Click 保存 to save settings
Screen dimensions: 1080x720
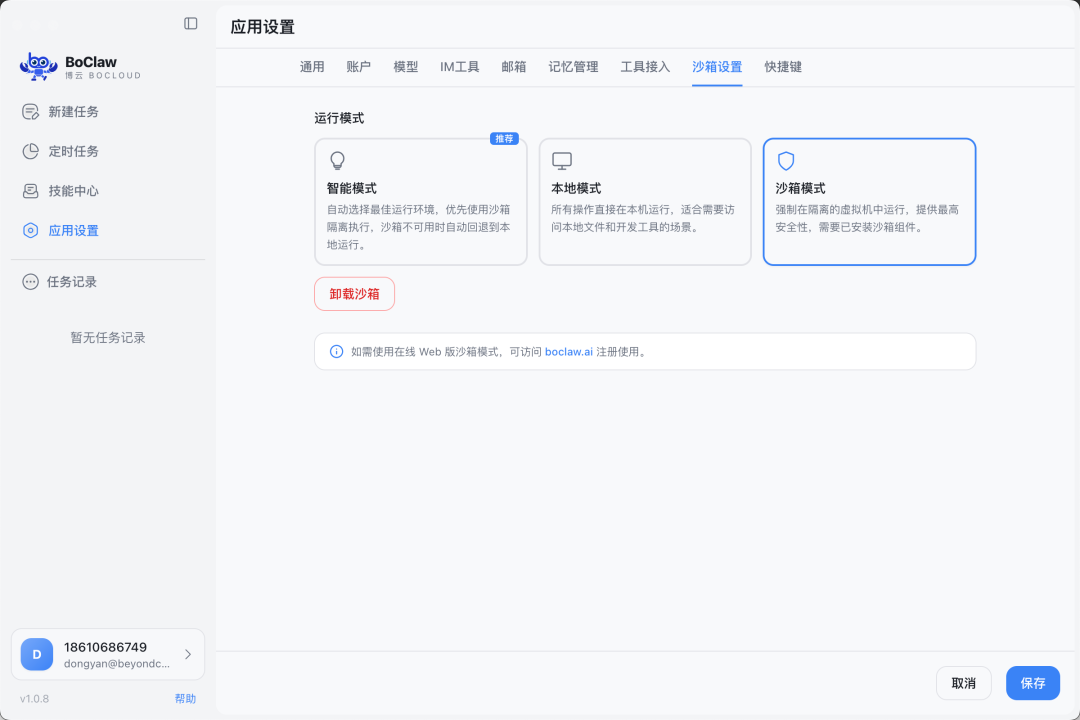click(1033, 683)
